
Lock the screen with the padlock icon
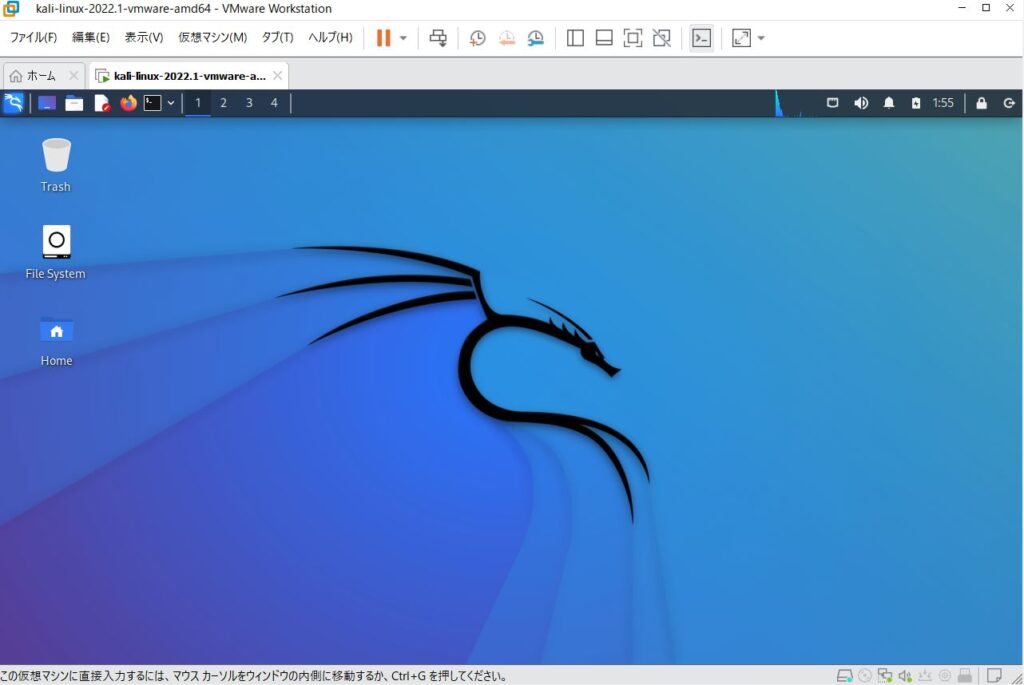(982, 103)
